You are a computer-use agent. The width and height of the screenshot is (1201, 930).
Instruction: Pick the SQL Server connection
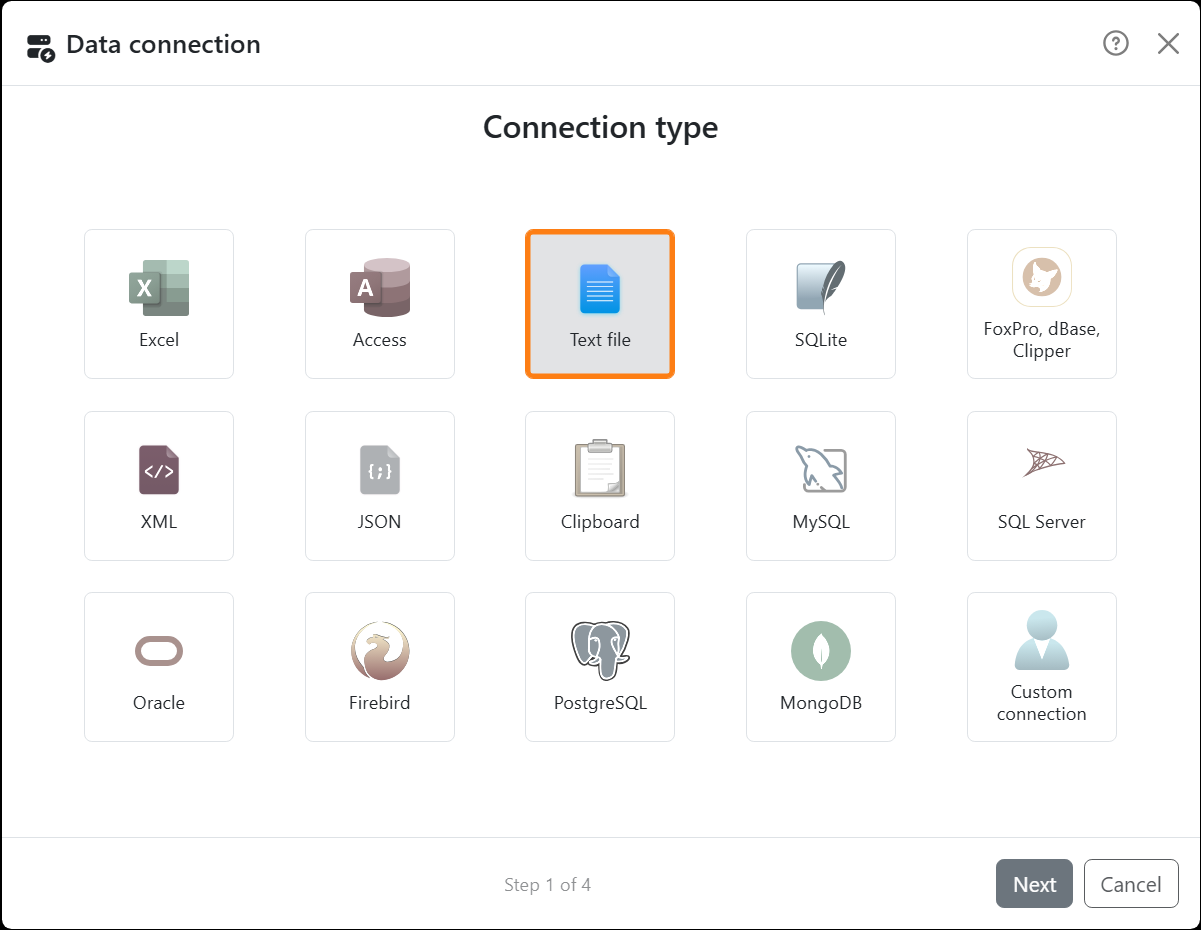point(1042,486)
